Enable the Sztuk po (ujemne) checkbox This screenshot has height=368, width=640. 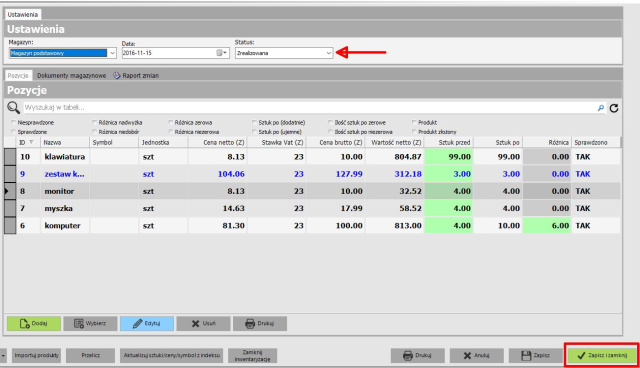click(255, 132)
